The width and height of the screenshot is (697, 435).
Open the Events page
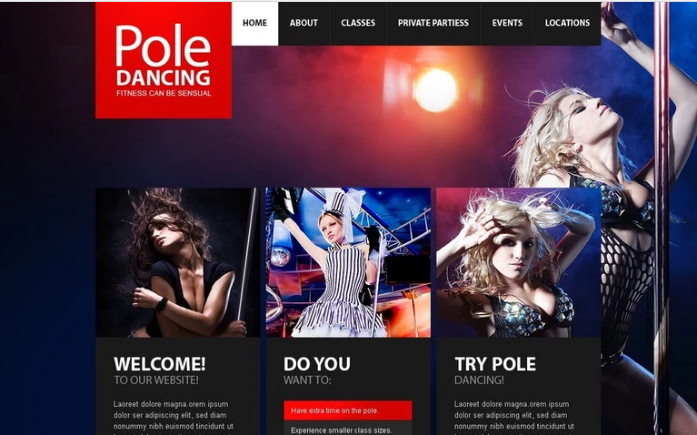(x=507, y=24)
